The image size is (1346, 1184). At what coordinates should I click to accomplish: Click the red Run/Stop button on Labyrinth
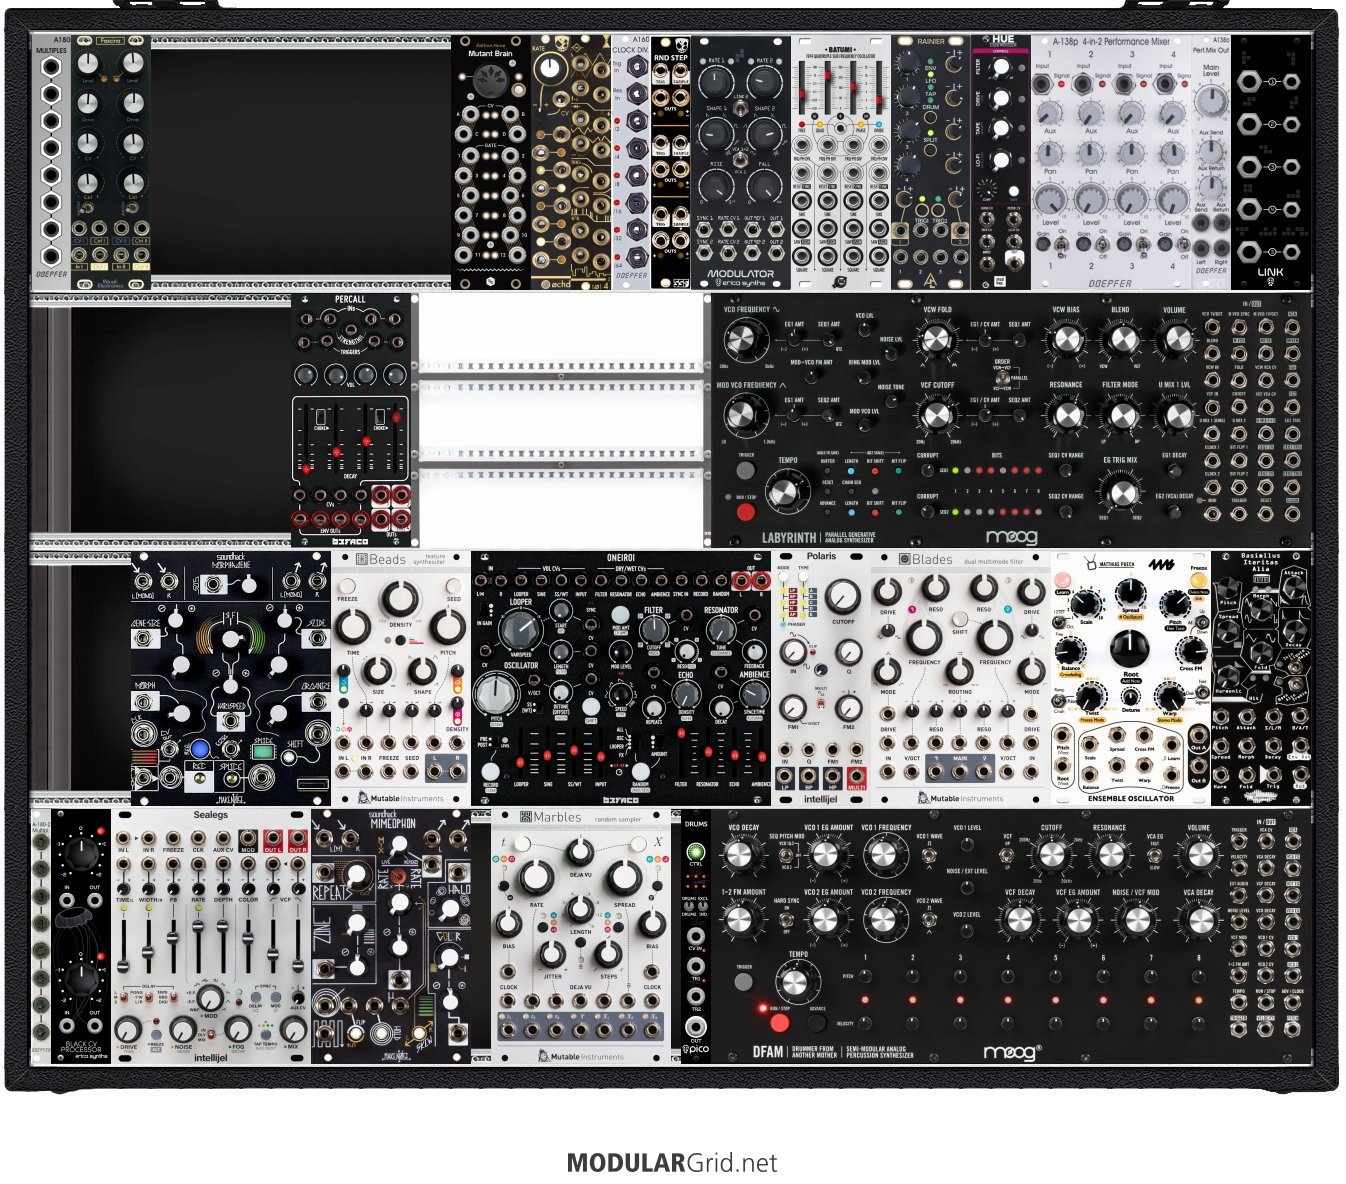click(x=745, y=511)
